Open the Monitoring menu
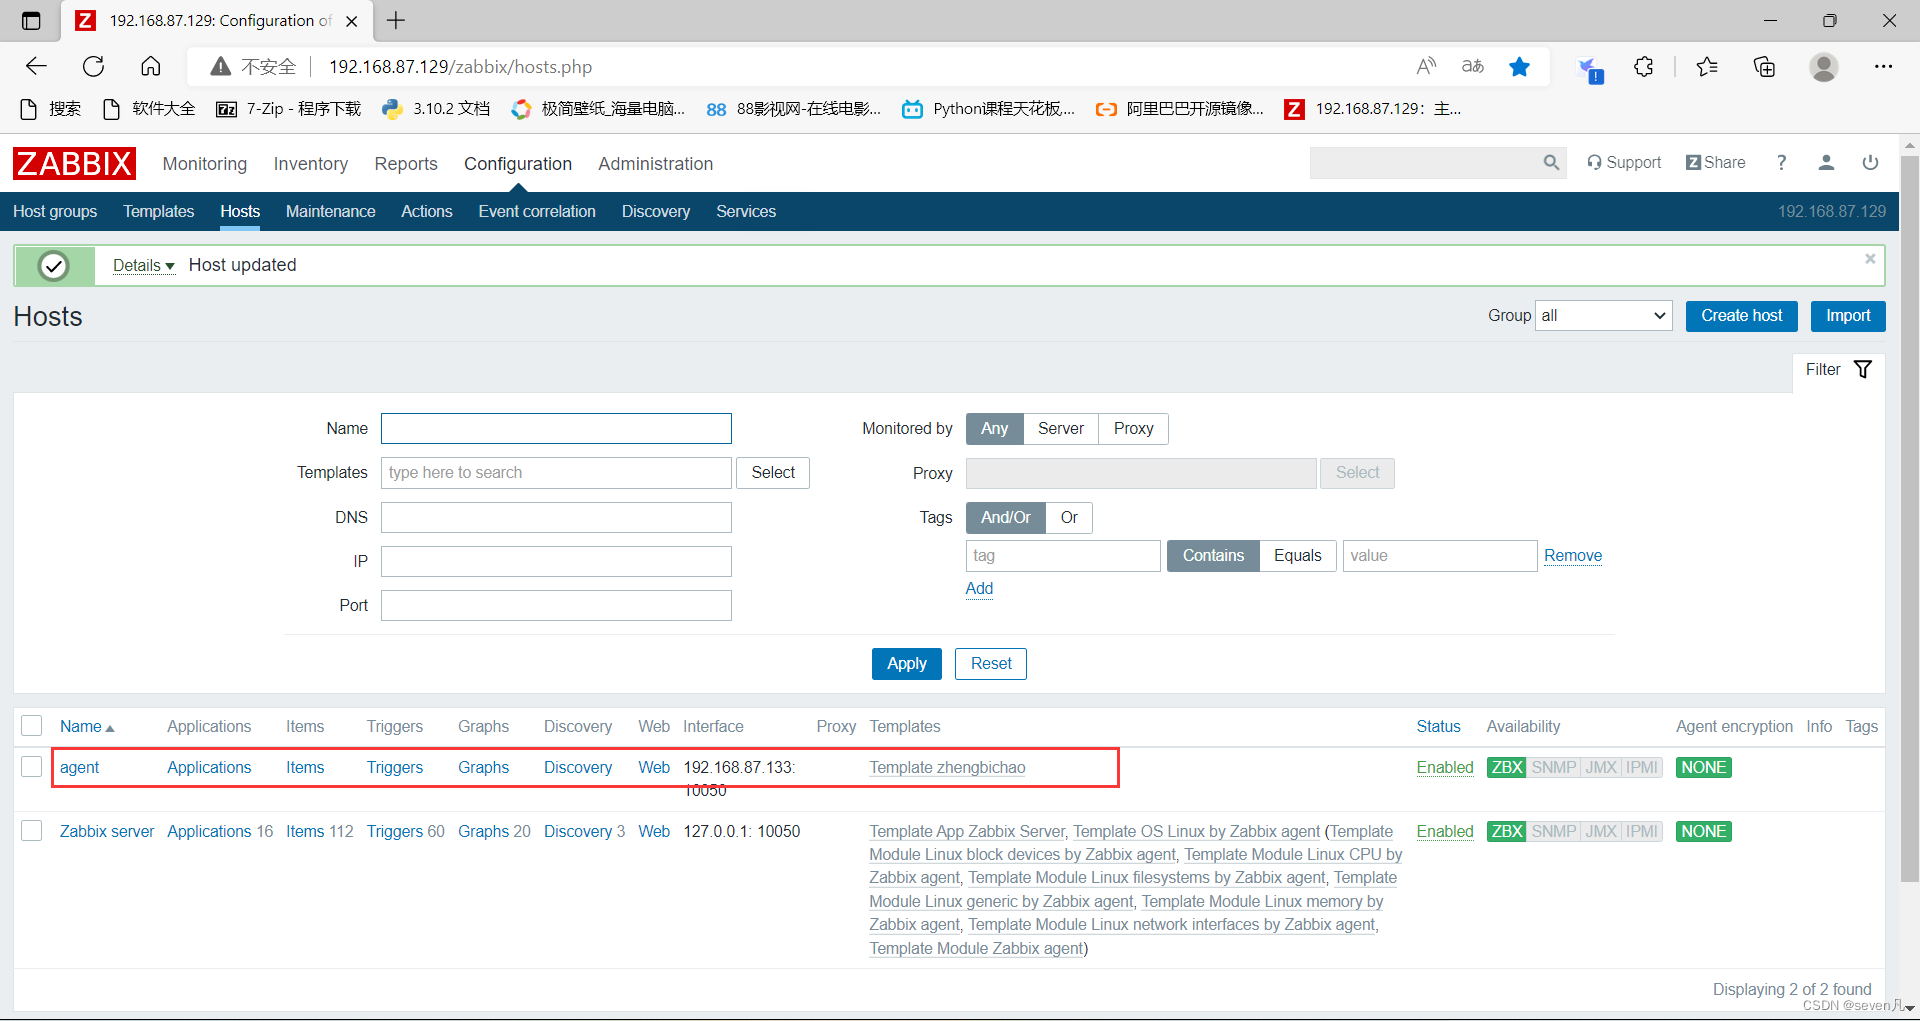The height and width of the screenshot is (1021, 1920). [205, 163]
